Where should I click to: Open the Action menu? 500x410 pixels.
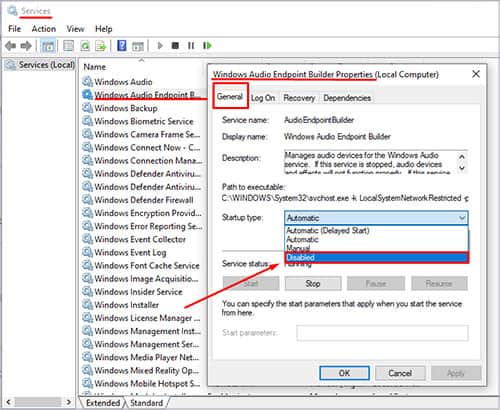tap(44, 29)
